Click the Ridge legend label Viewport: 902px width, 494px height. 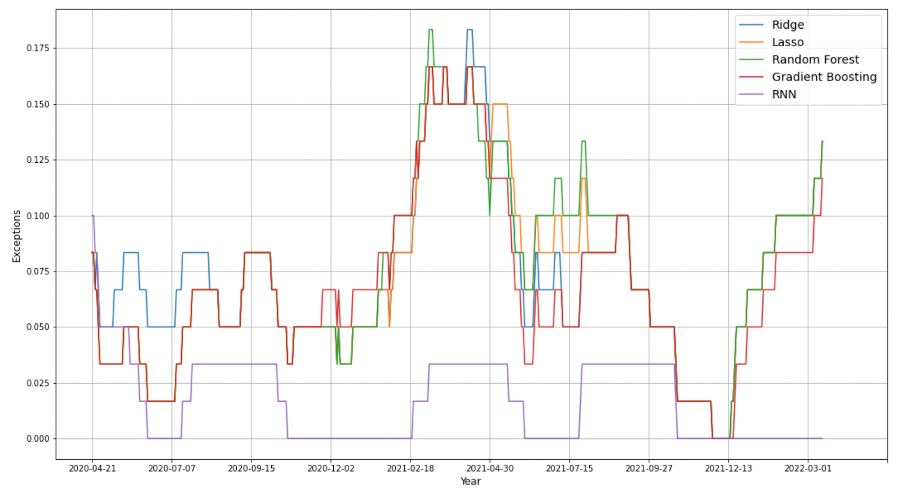pyautogui.click(x=788, y=25)
